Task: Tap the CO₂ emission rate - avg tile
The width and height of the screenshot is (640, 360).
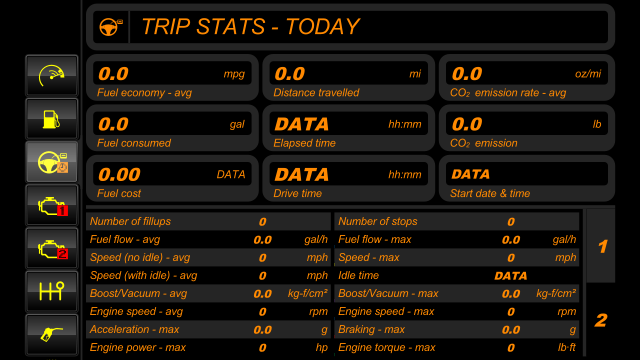Action: coord(527,78)
